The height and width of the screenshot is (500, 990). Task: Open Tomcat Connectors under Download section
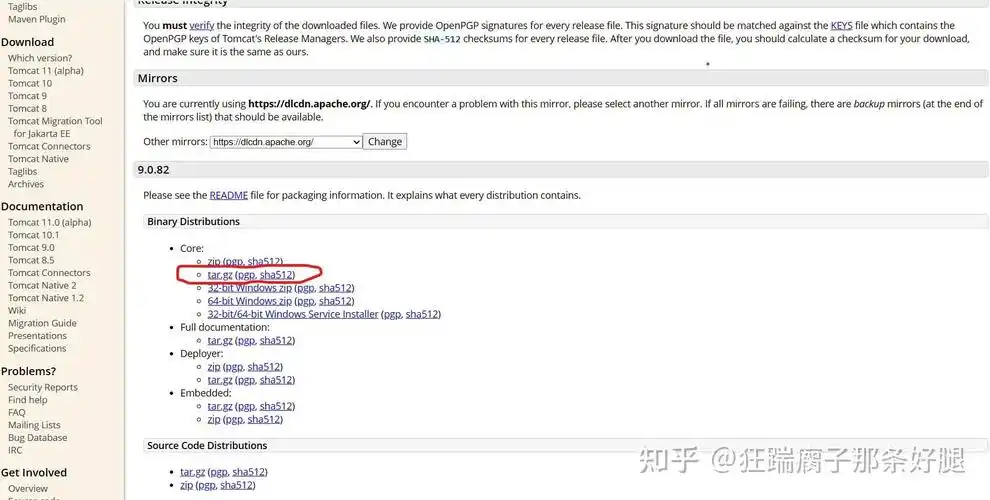(x=49, y=146)
